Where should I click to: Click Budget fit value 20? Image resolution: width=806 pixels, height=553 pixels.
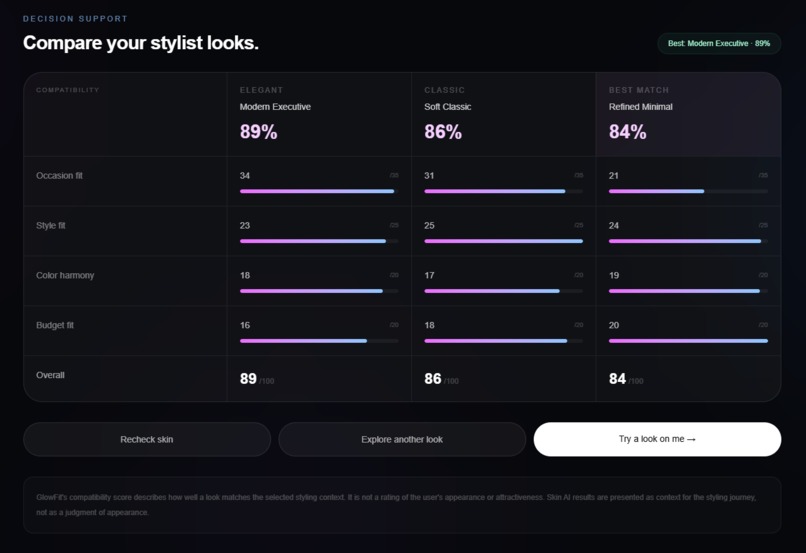tap(614, 325)
